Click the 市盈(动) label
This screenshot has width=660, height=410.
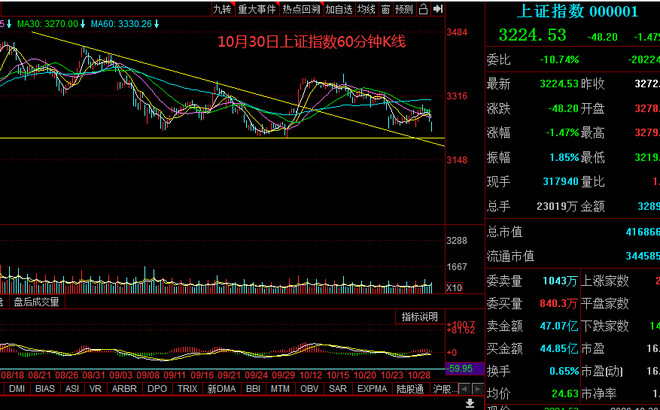(602, 371)
